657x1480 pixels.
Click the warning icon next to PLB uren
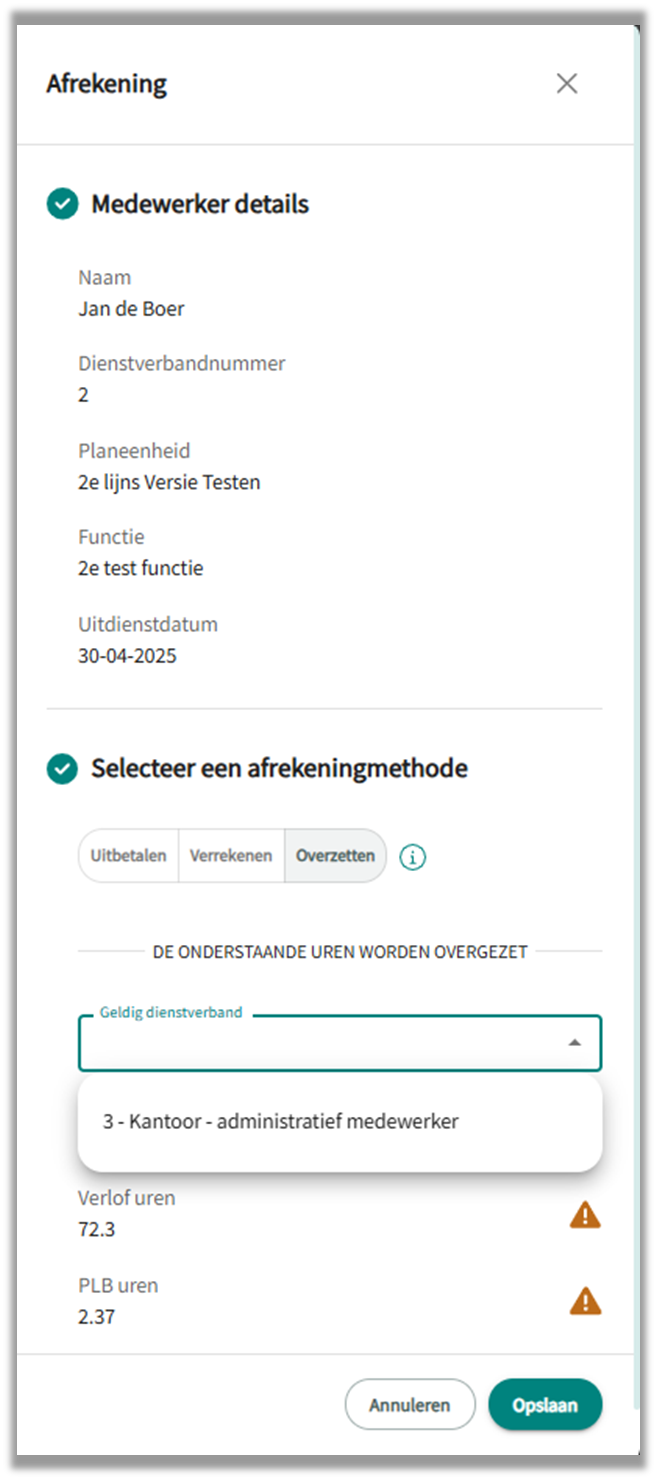point(585,1301)
